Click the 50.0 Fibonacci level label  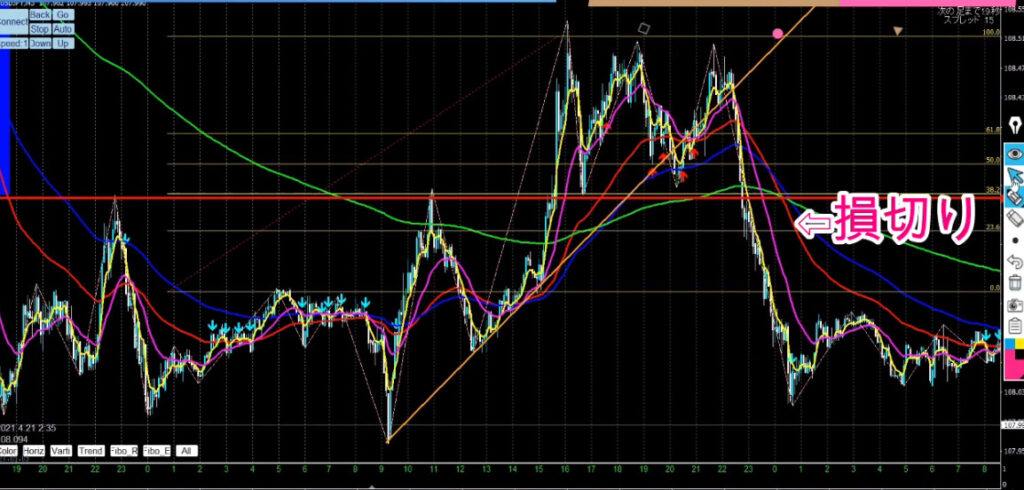pos(993,159)
